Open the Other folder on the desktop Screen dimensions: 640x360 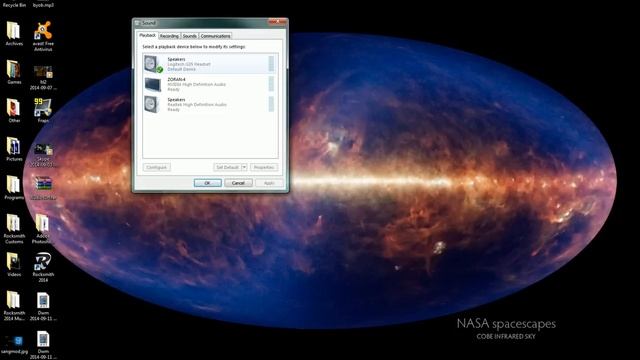click(x=14, y=108)
